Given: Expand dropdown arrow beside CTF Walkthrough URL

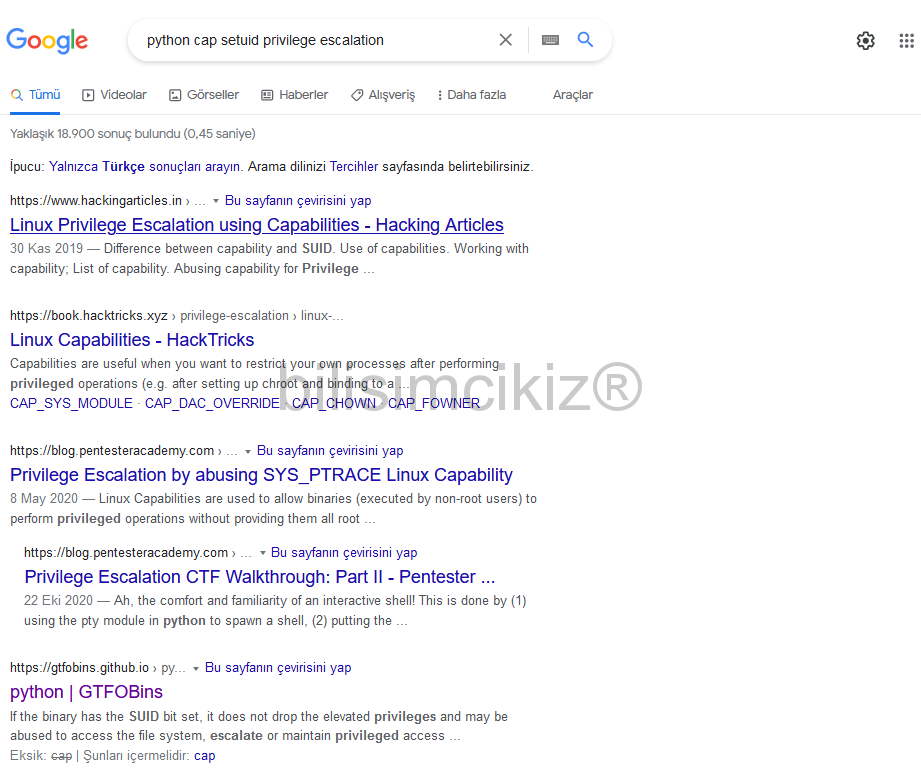Looking at the screenshot, I should [263, 553].
